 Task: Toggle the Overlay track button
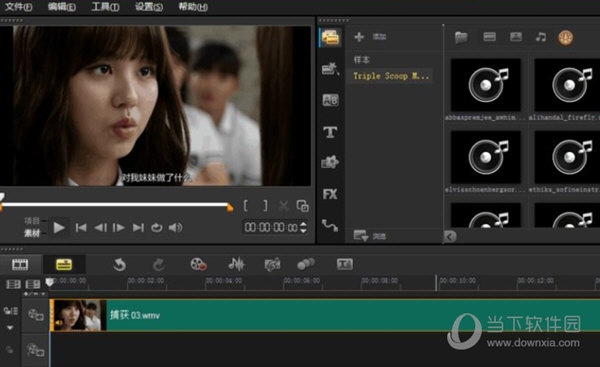tap(36, 349)
